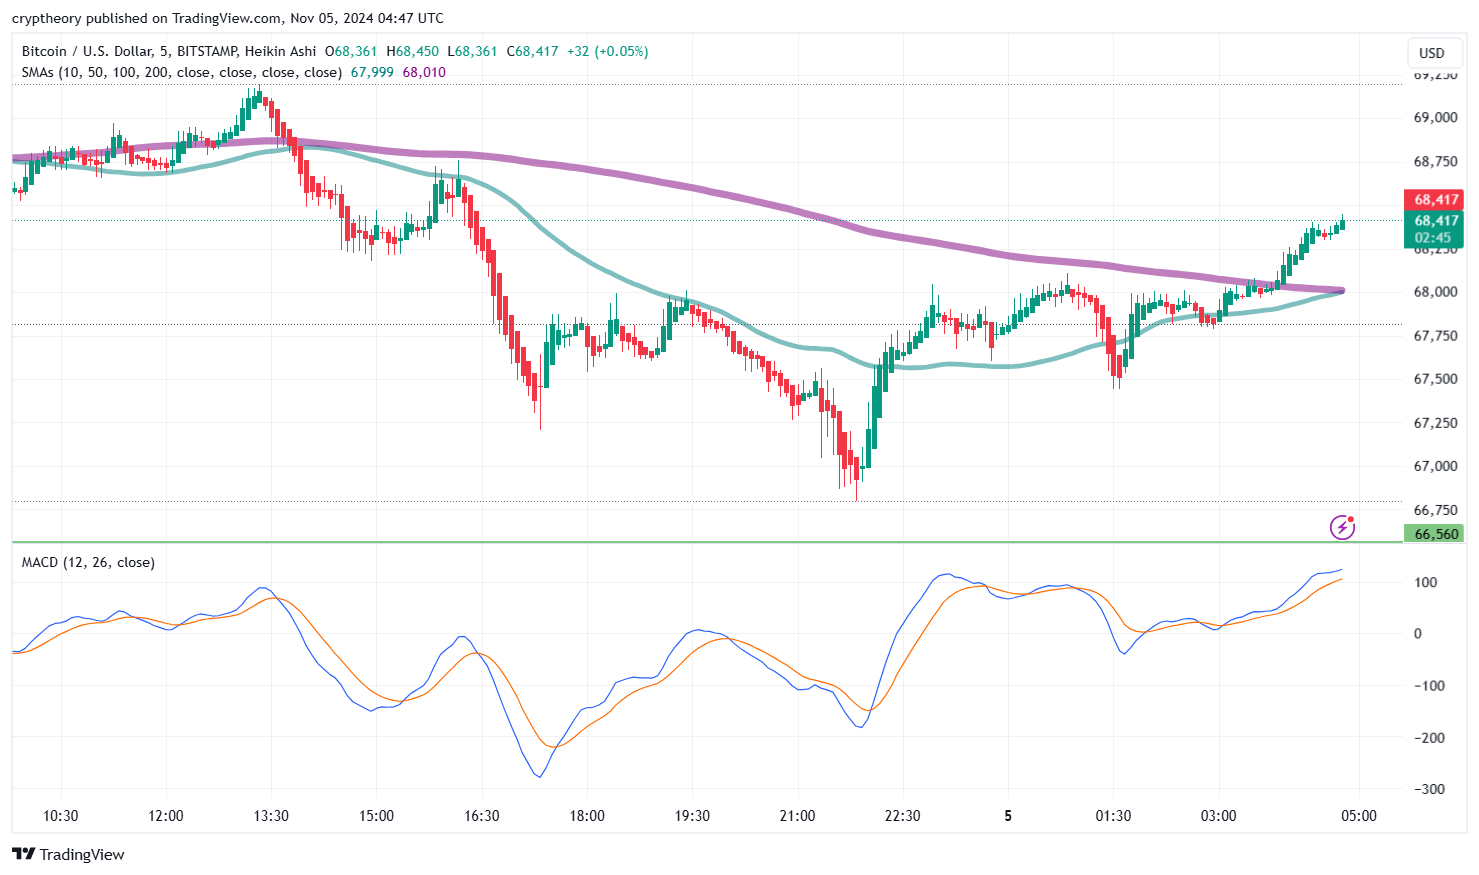
Task: Select the SMAs indicator legend
Action: click(182, 72)
